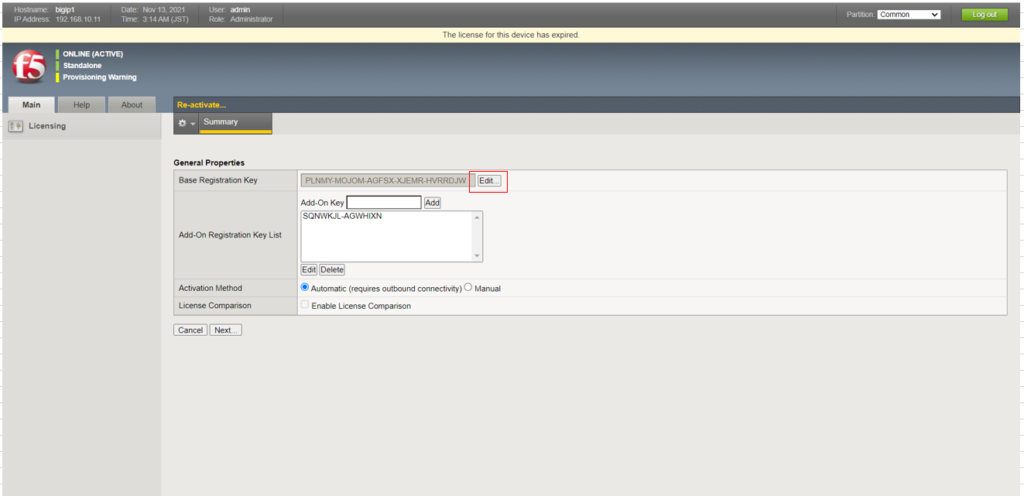Select Manual activation method
The image size is (1024, 496).
click(468, 287)
